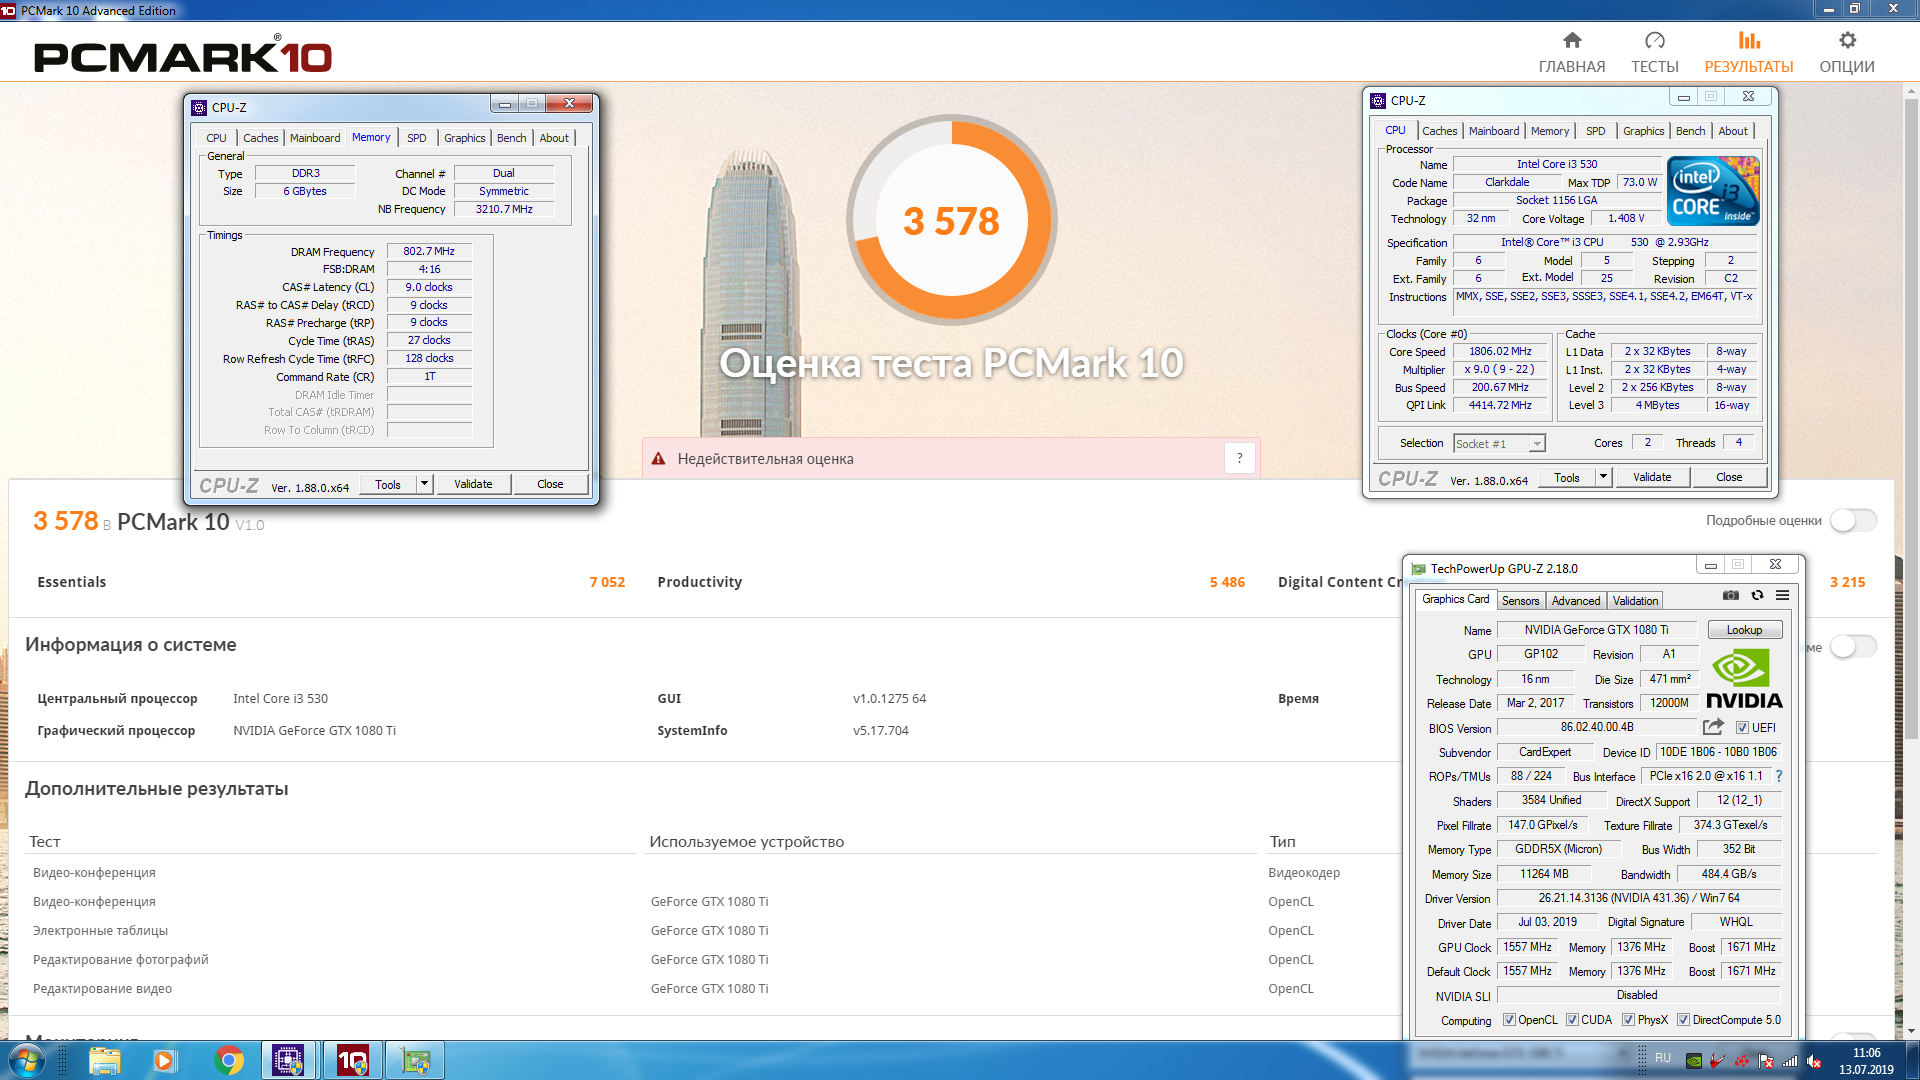Viewport: 1920px width, 1080px height.
Task: Open the Windows Start menu
Action: pos(27,1060)
